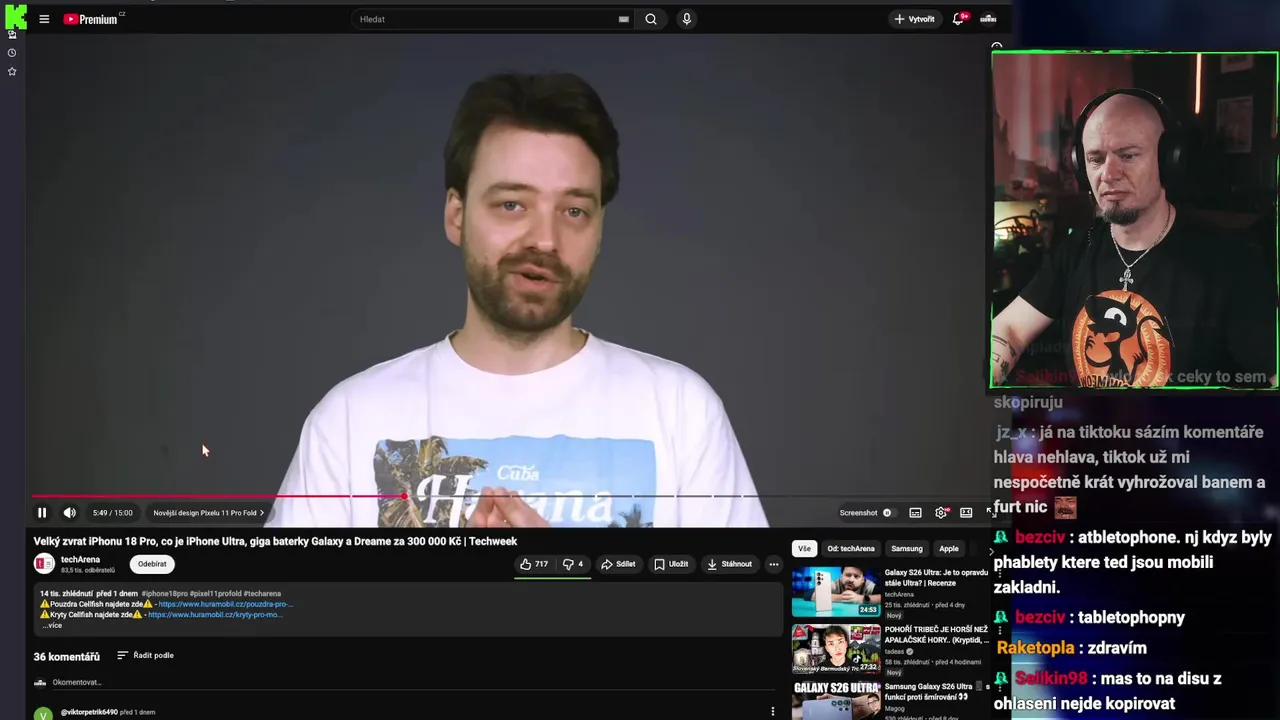This screenshot has height=720, width=1280.
Task: Open the Řadit podle sort dropdown
Action: point(146,655)
